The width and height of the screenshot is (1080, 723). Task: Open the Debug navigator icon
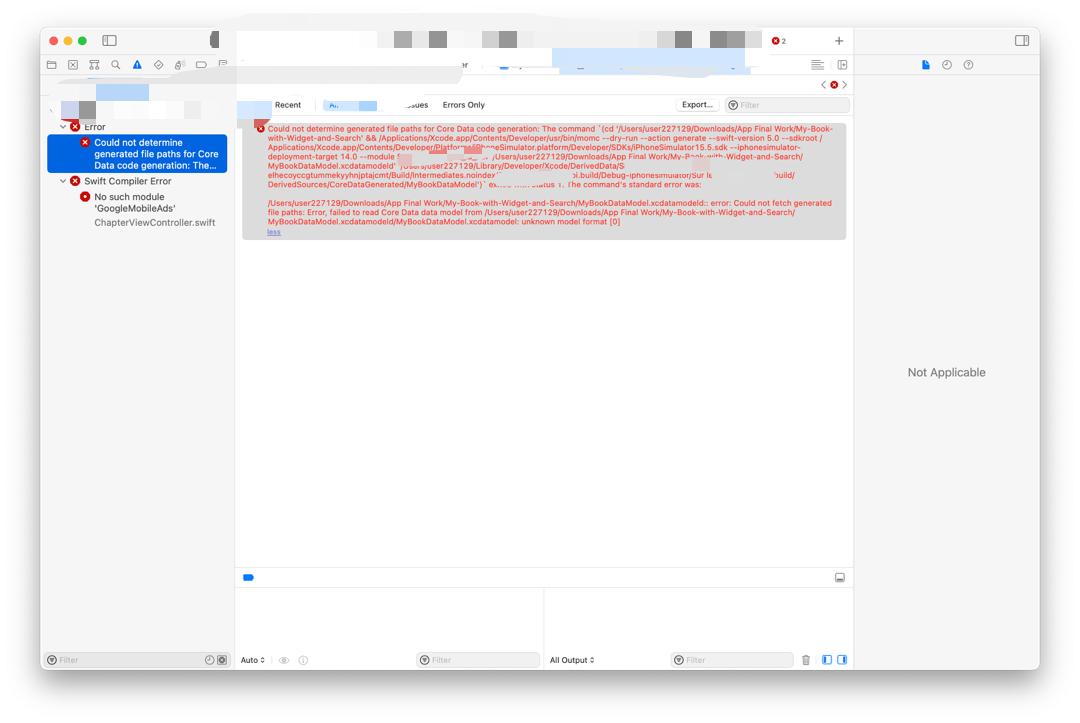tap(179, 65)
